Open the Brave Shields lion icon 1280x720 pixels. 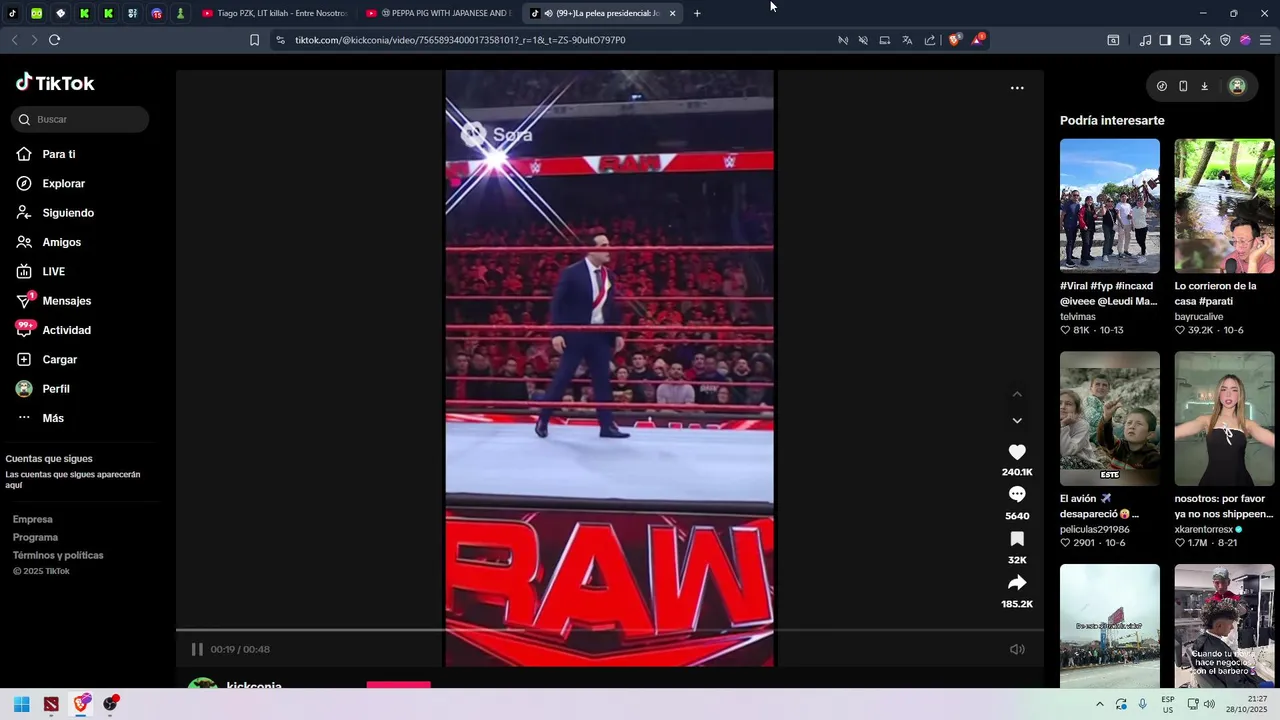click(954, 40)
